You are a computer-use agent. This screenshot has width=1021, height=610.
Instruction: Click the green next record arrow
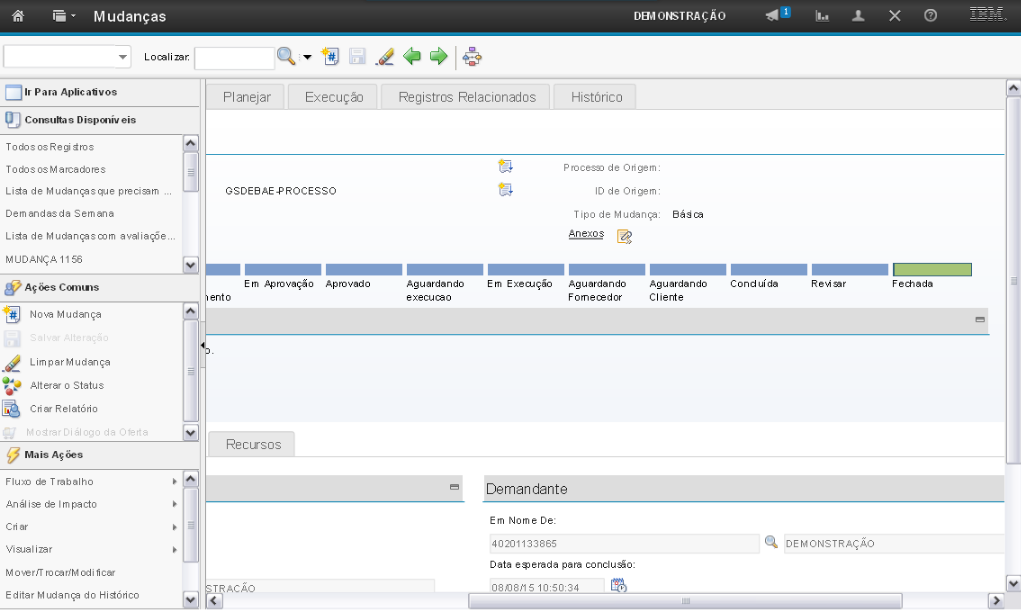(438, 57)
